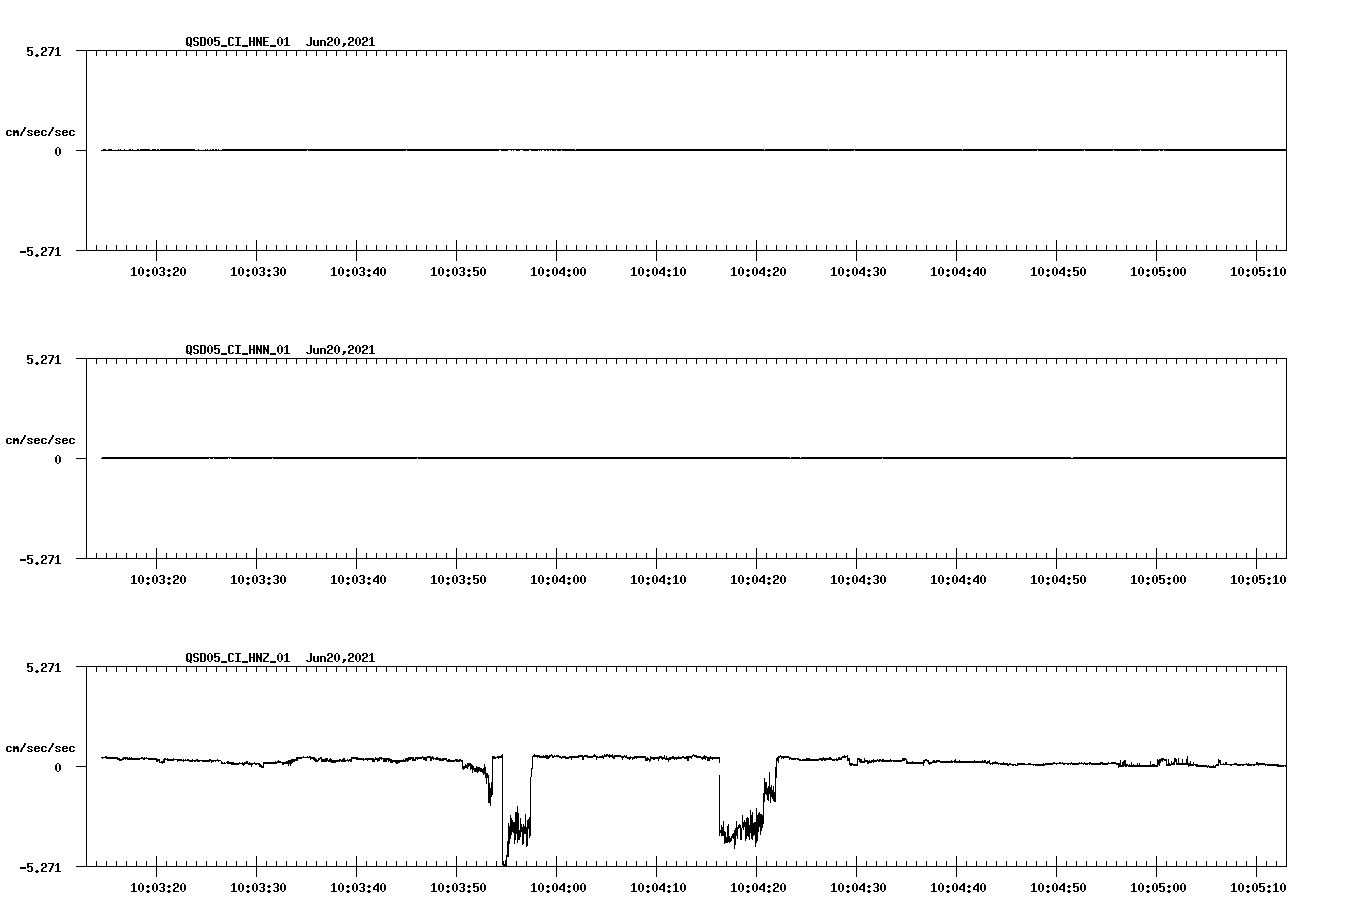Choose the 10:03:20 time label under the HNZ plot
1358x924 pixels.
pyautogui.click(x=158, y=888)
